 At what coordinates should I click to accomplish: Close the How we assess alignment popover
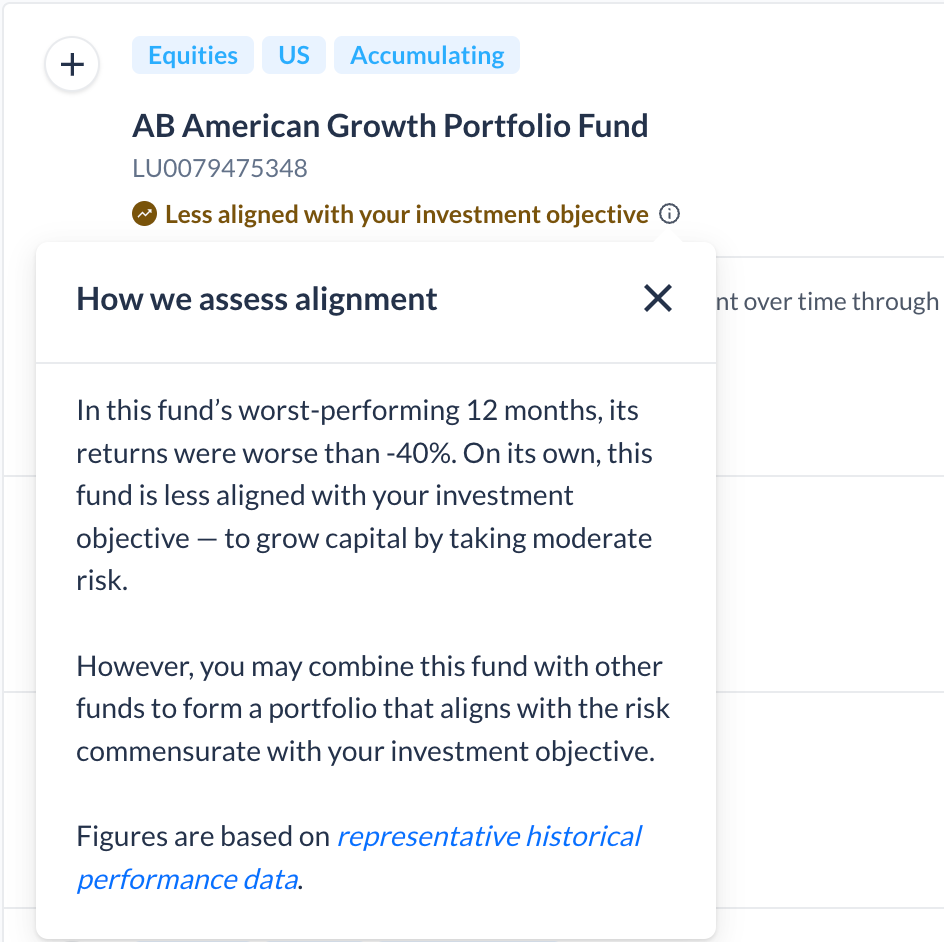tap(657, 299)
